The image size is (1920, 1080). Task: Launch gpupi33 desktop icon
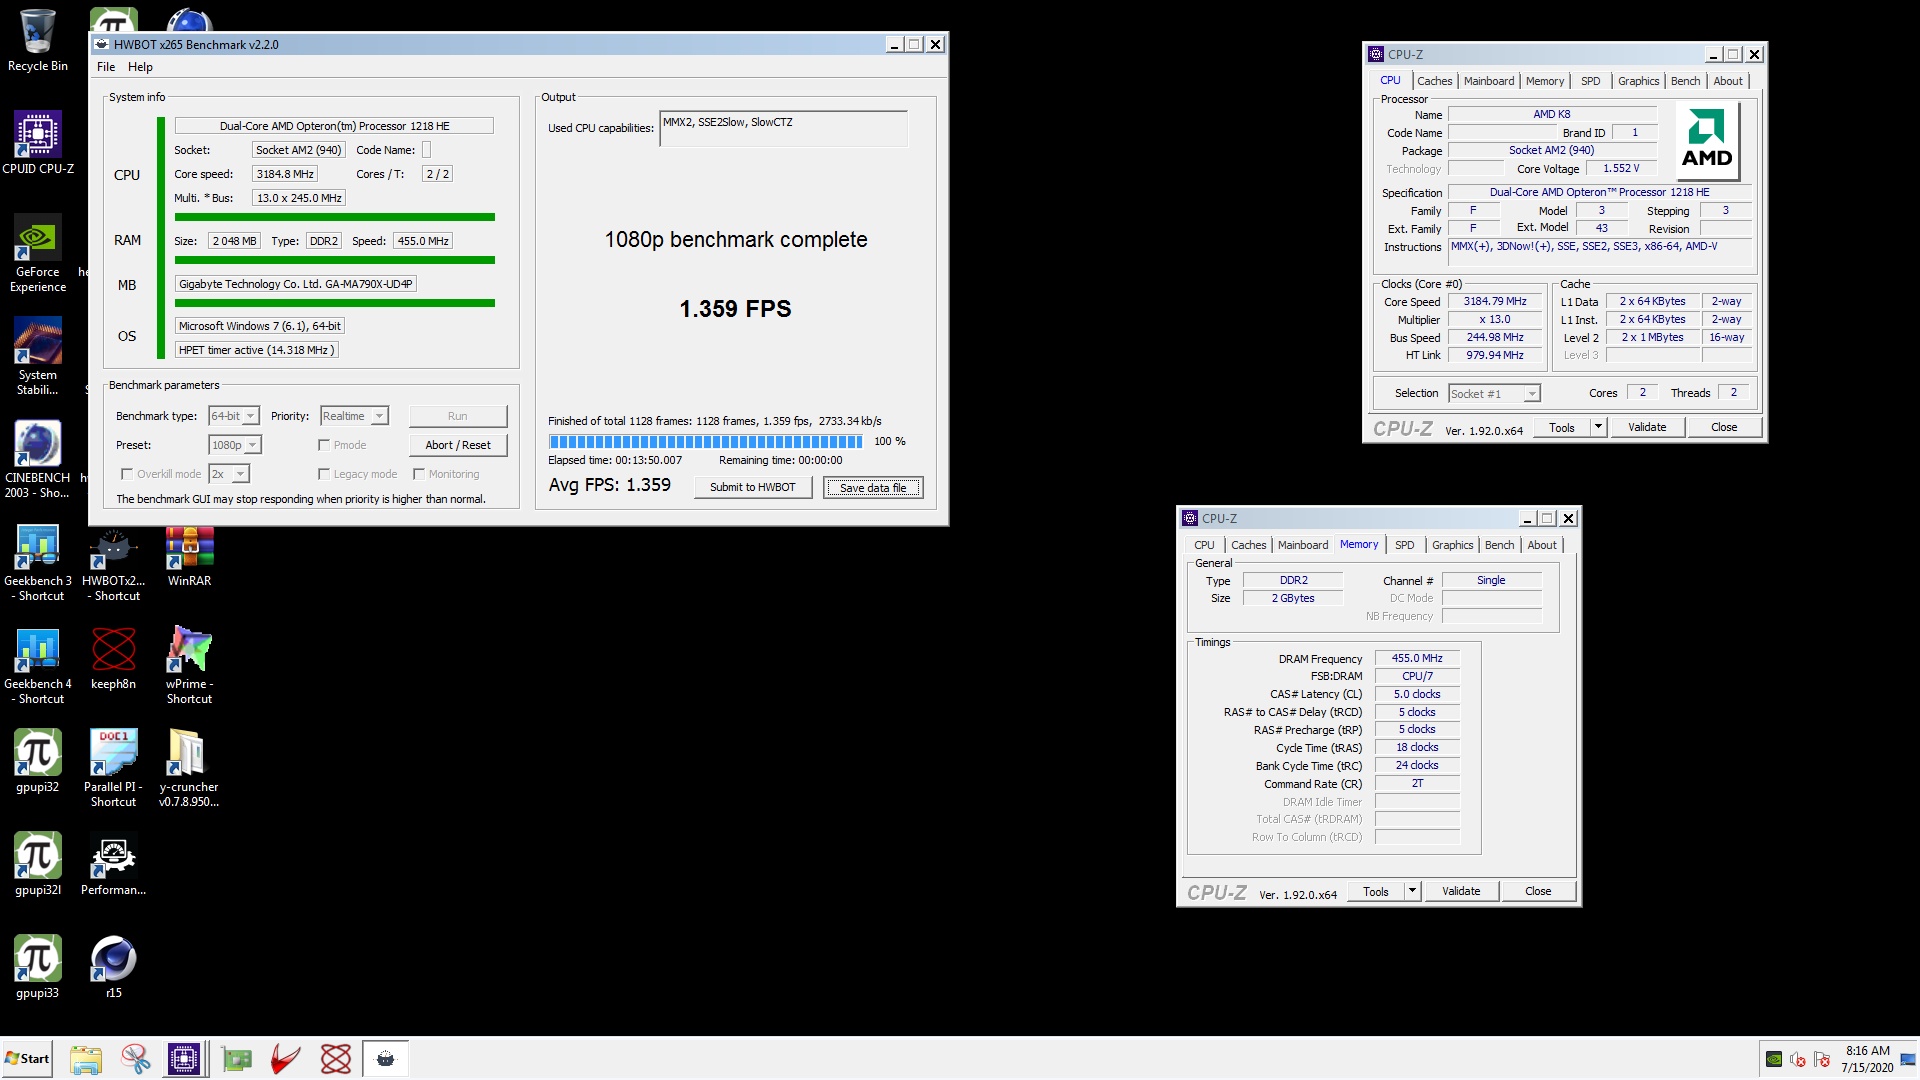click(x=37, y=968)
